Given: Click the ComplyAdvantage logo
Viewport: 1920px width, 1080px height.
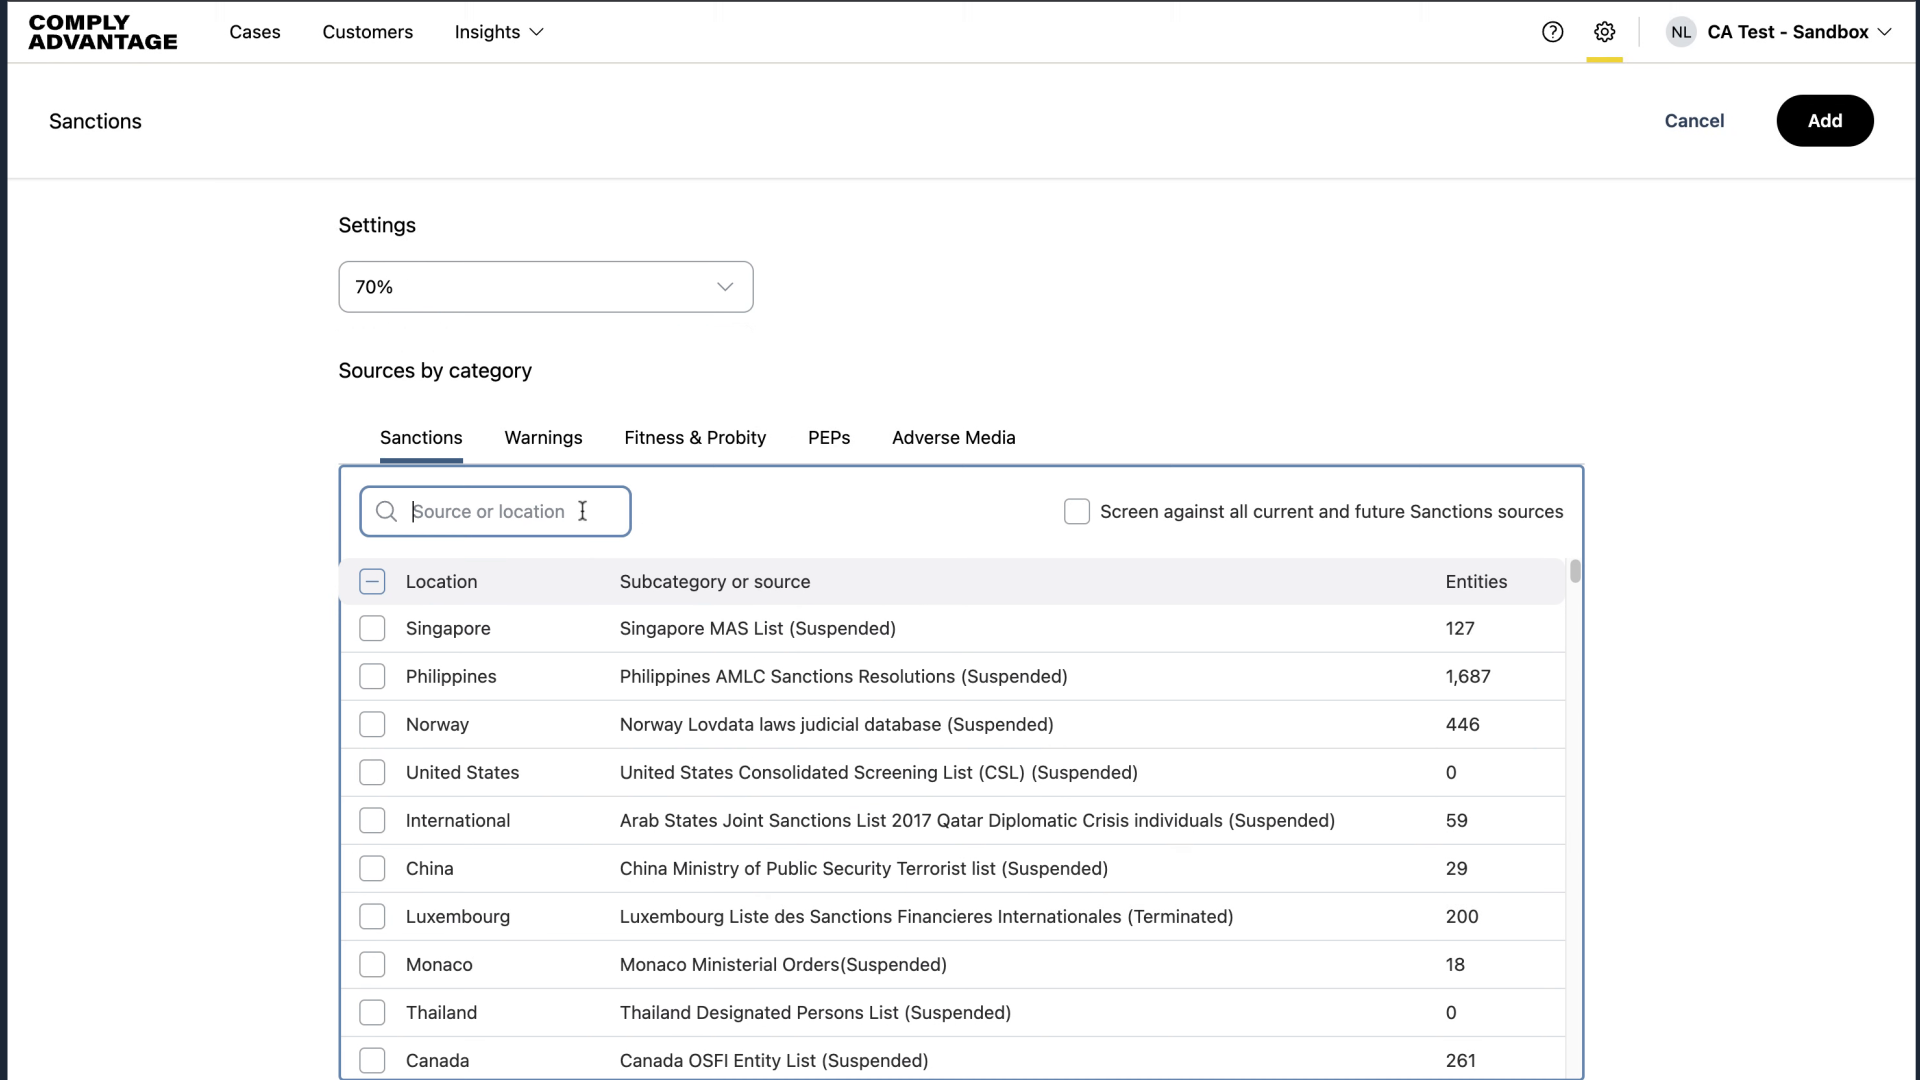Looking at the screenshot, I should [x=103, y=32].
